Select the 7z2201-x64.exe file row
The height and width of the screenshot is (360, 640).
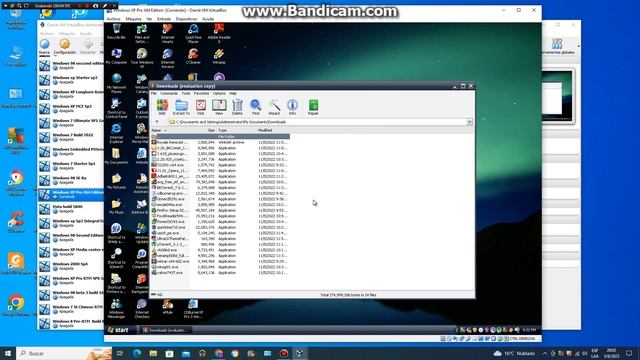point(220,165)
